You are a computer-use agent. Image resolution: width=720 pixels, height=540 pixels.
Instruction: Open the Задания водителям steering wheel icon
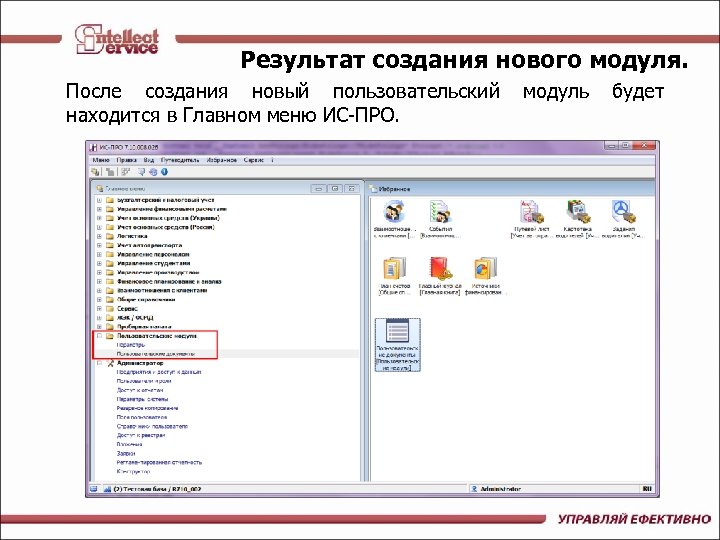[623, 212]
